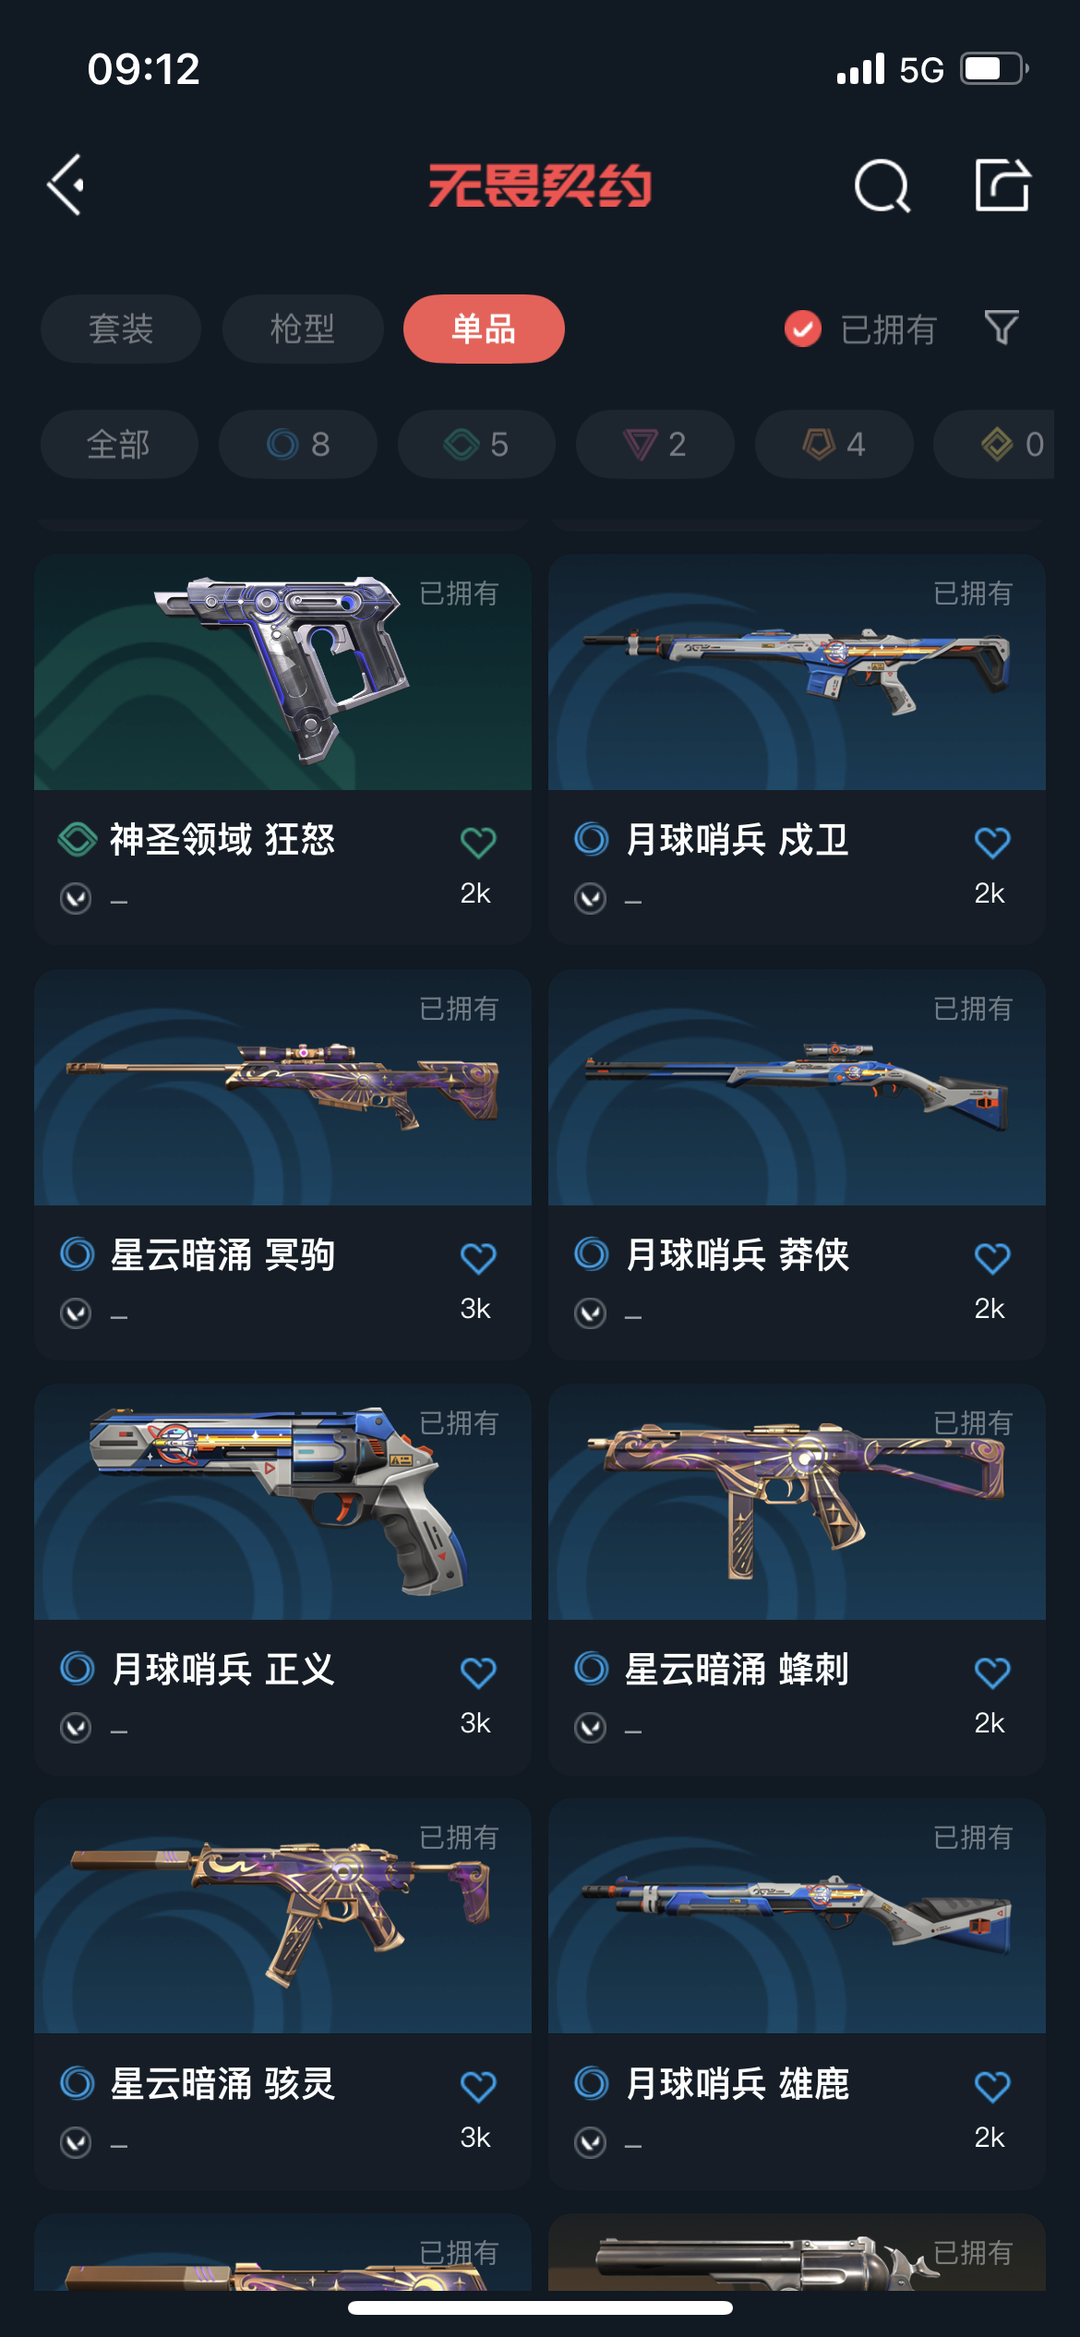Like 星云暗涌 冥驹 heart icon
The image size is (1080, 2337).
(x=478, y=1257)
